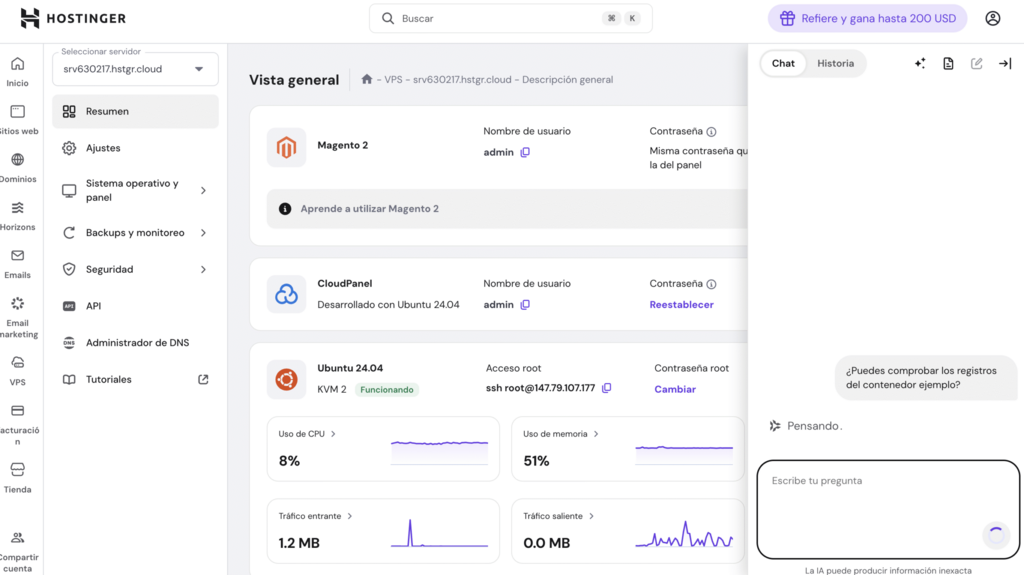Viewport: 1024px width, 575px height.
Task: Click the Hostinger logo
Action: tap(72, 18)
